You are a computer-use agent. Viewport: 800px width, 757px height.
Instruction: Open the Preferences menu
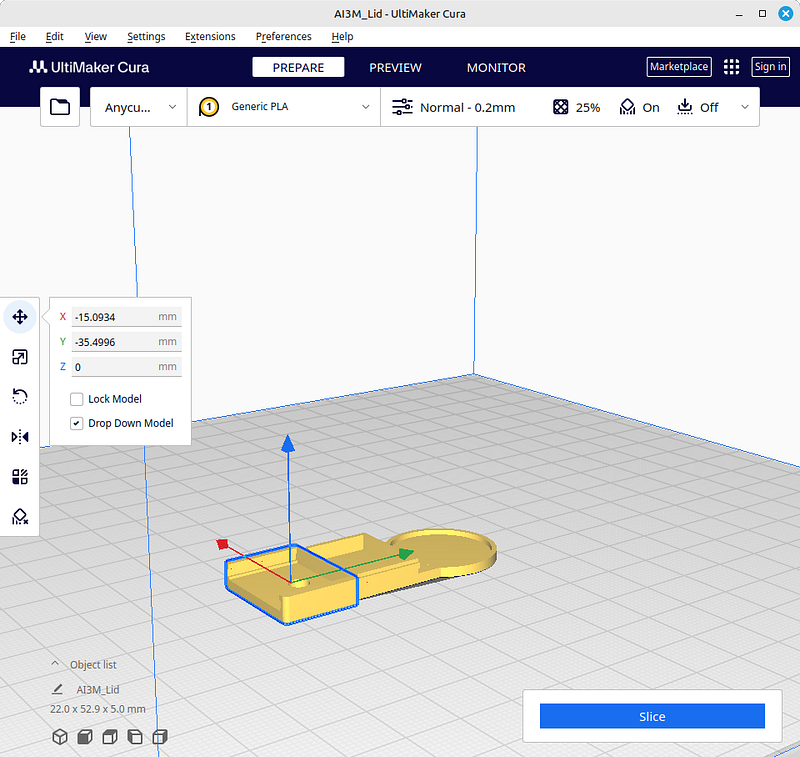point(283,37)
